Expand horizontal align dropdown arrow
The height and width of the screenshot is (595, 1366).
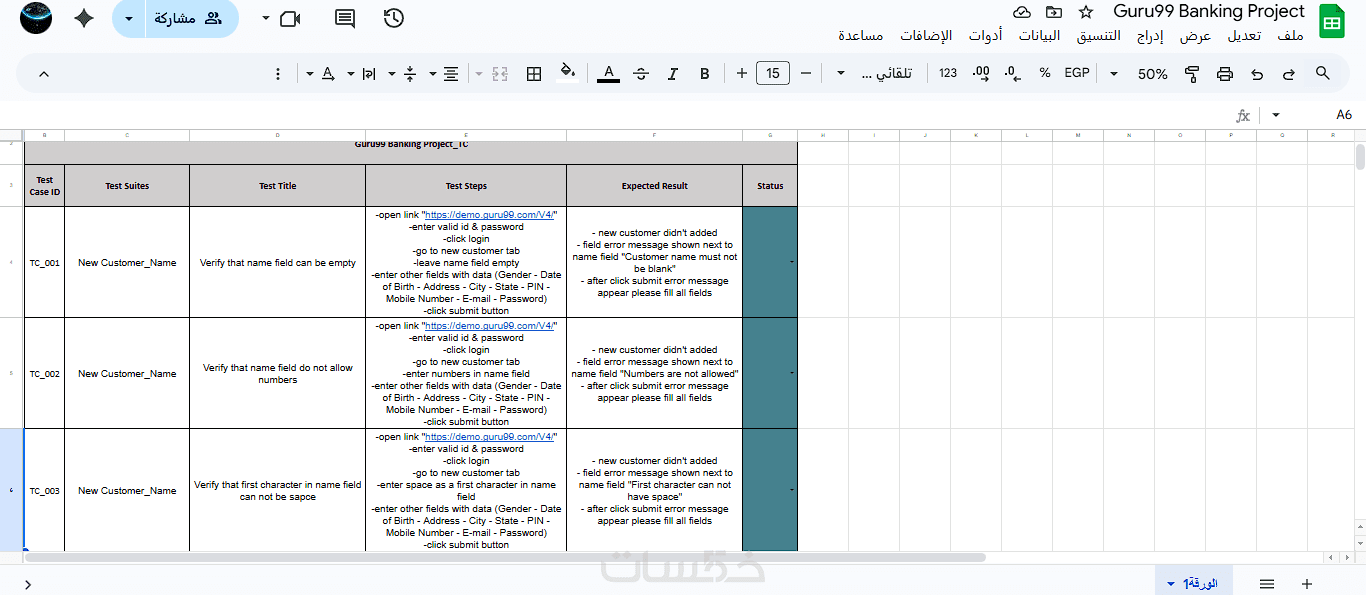pos(433,73)
